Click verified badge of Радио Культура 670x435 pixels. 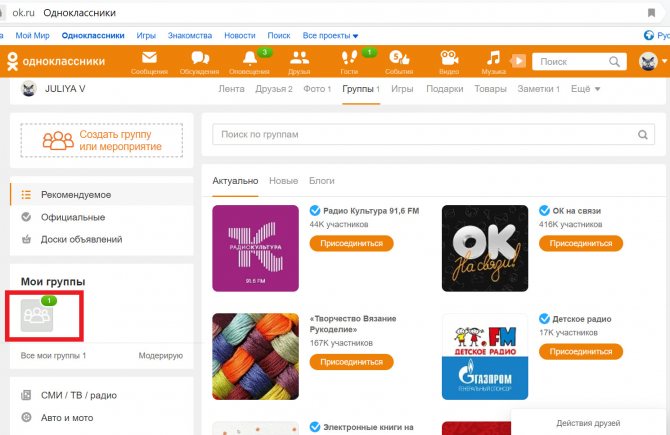(315, 211)
